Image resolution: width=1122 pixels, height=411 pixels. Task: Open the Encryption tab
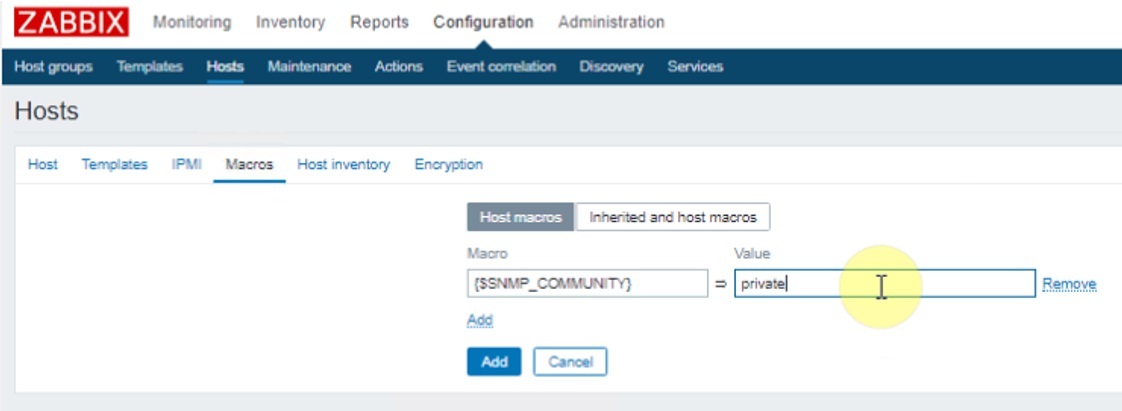(448, 165)
